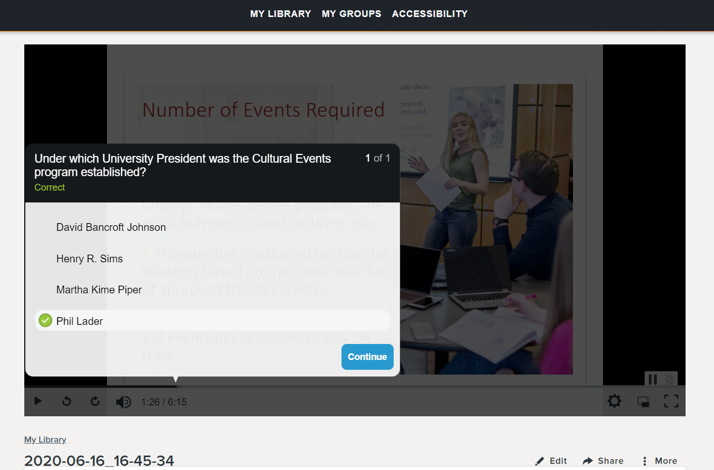
Task: Select answer Martha Kime Piper
Action: 99,290
